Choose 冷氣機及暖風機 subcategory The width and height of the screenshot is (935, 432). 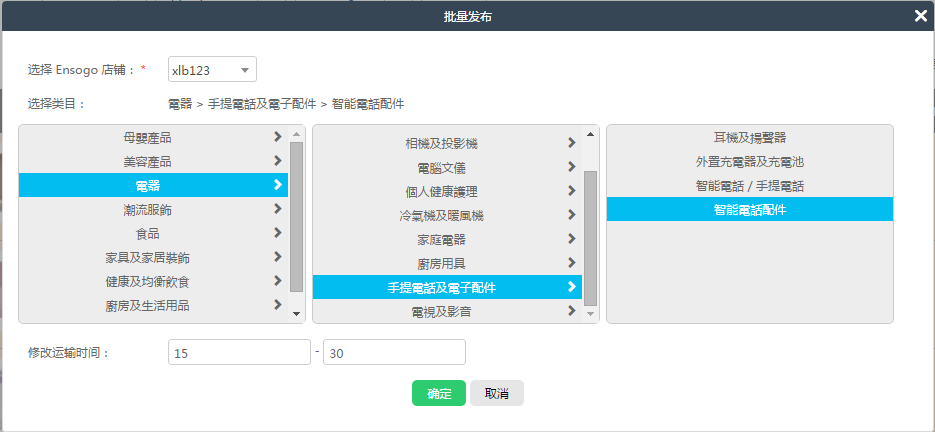coord(441,215)
